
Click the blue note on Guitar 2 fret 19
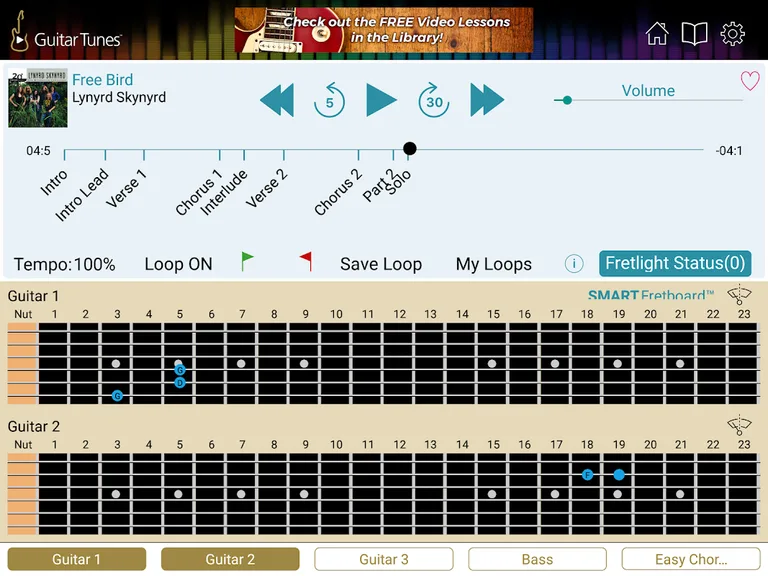click(x=619, y=475)
